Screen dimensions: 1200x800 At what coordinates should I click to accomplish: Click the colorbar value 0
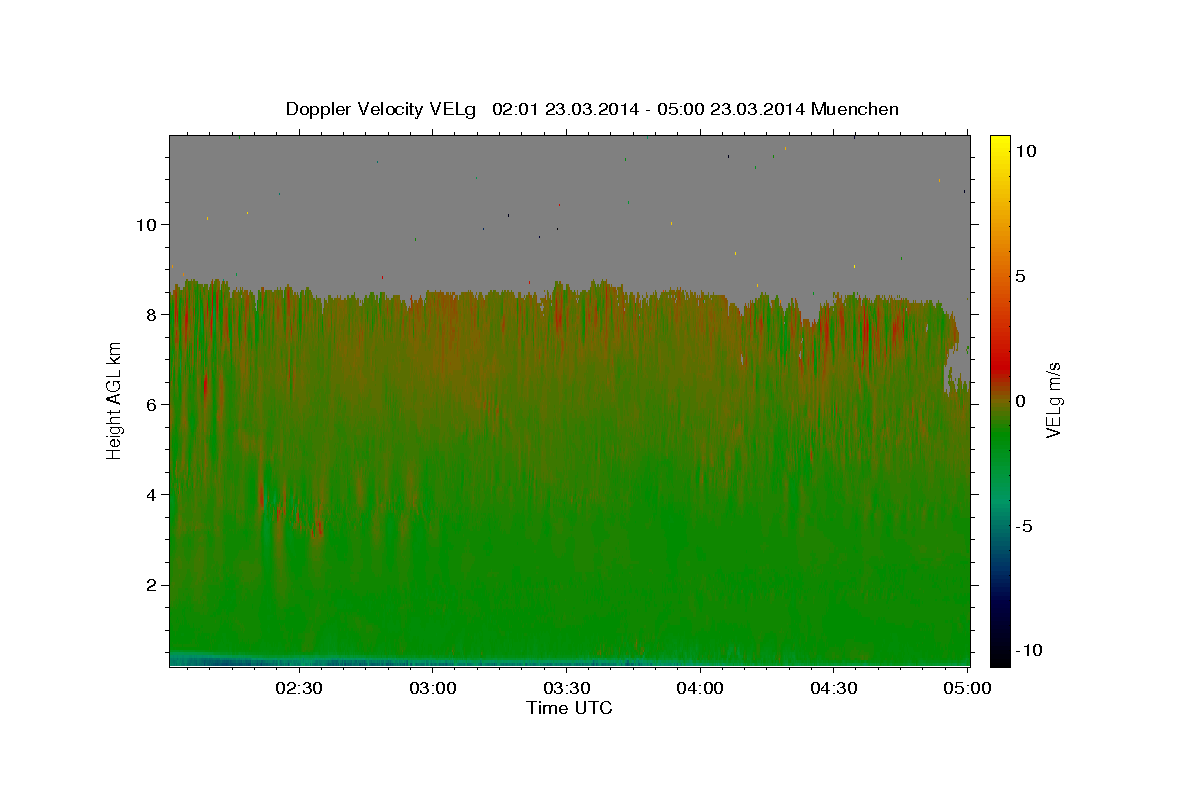pos(1020,401)
